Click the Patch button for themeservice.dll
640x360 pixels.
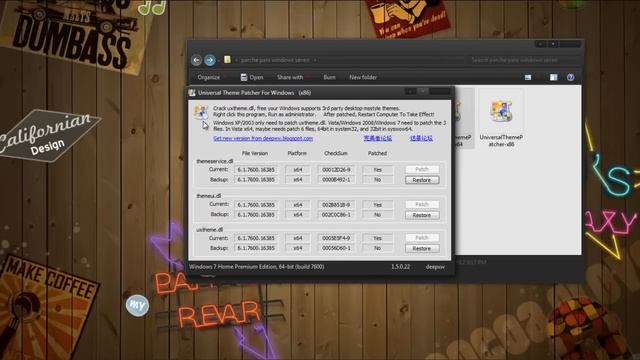(x=422, y=169)
